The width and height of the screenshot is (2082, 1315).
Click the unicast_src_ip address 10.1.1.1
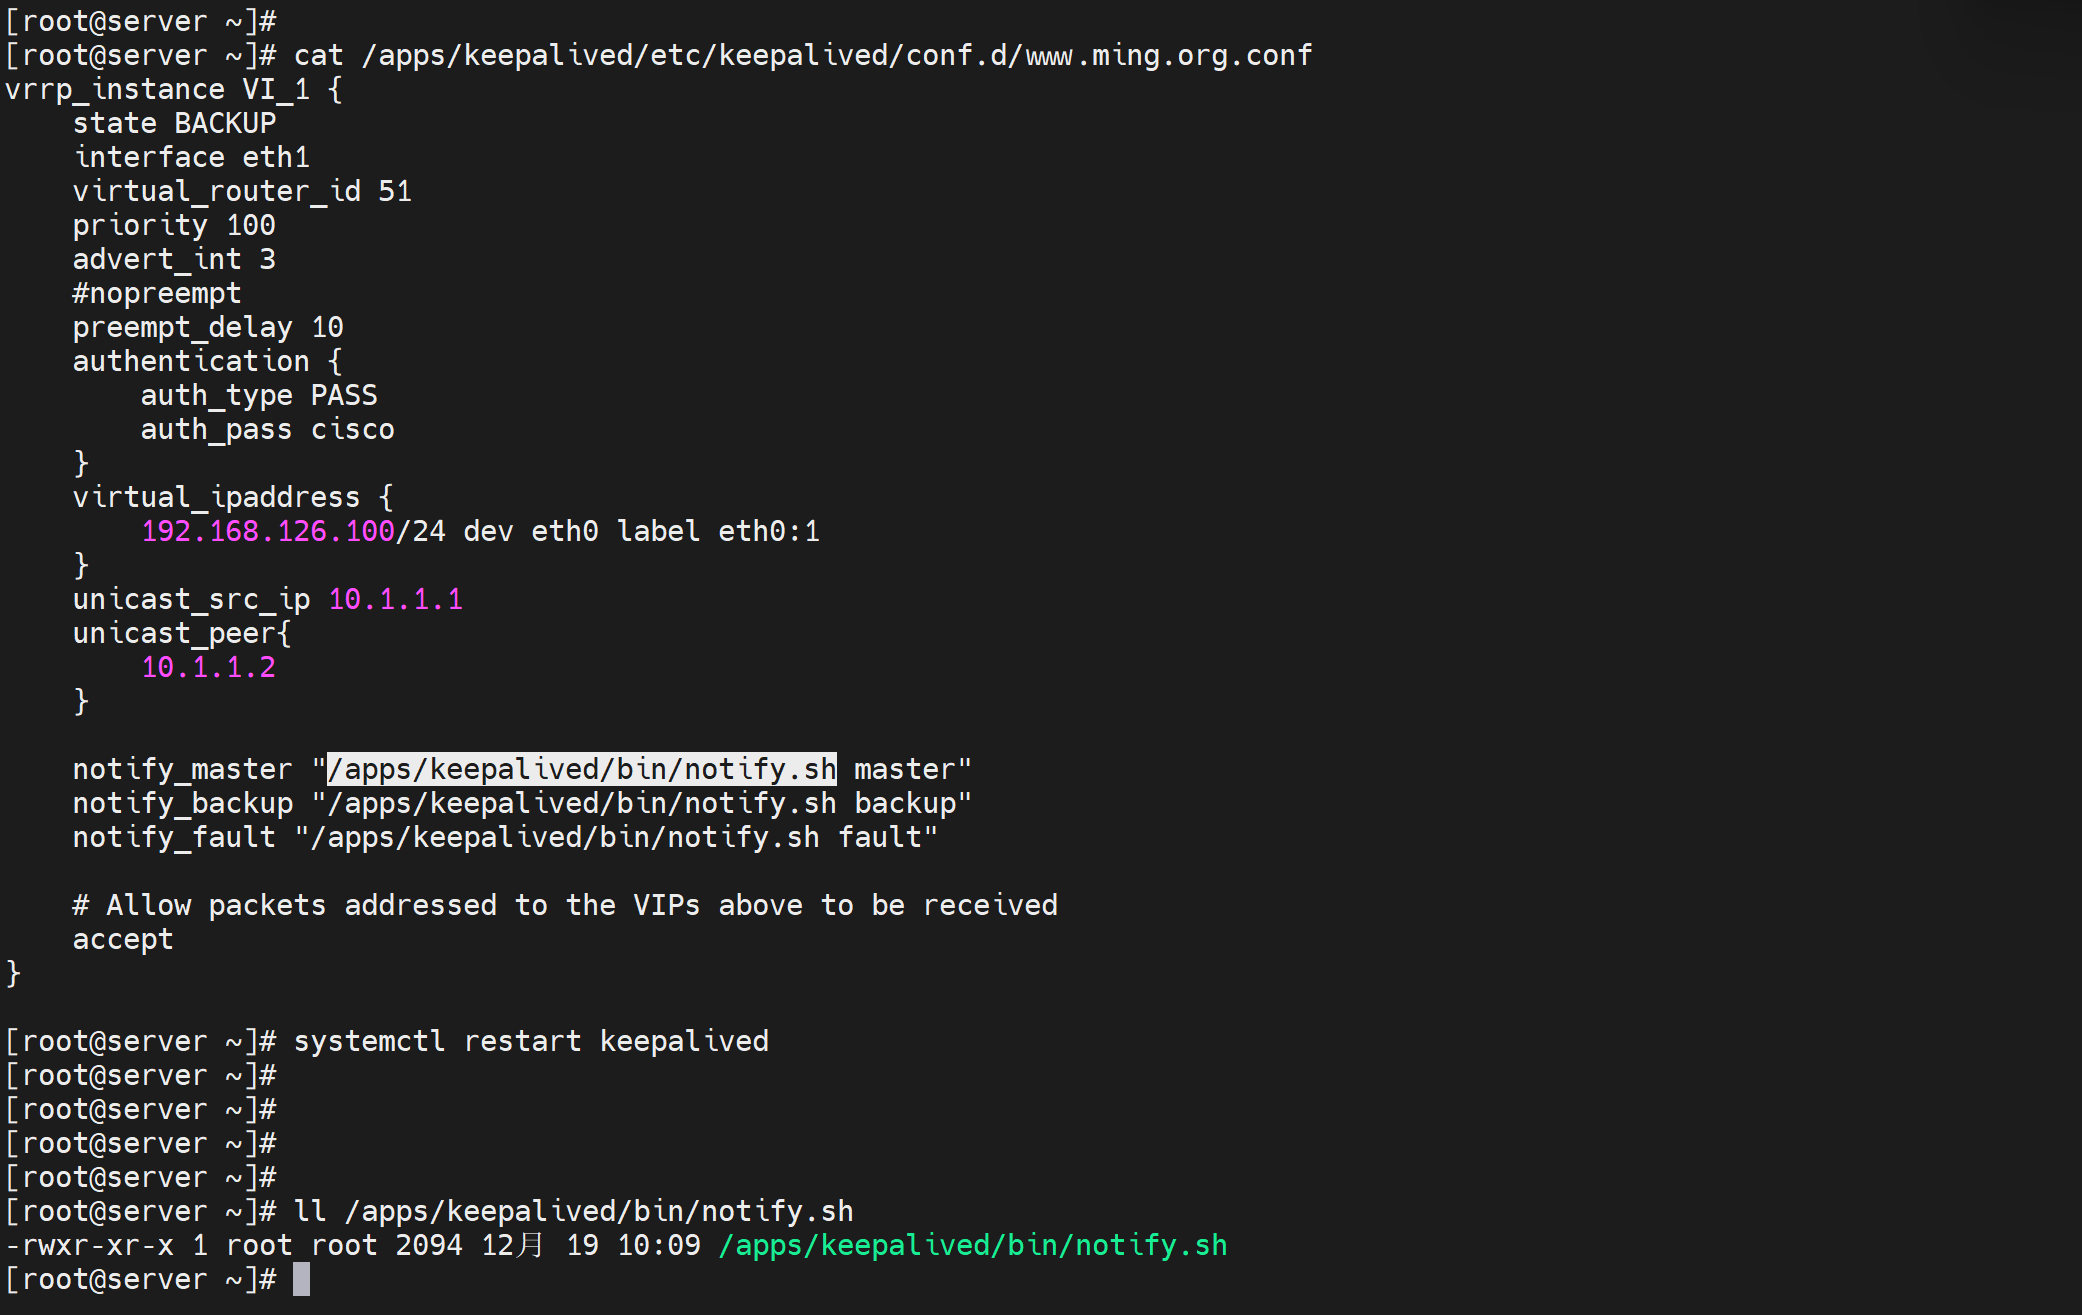395,599
